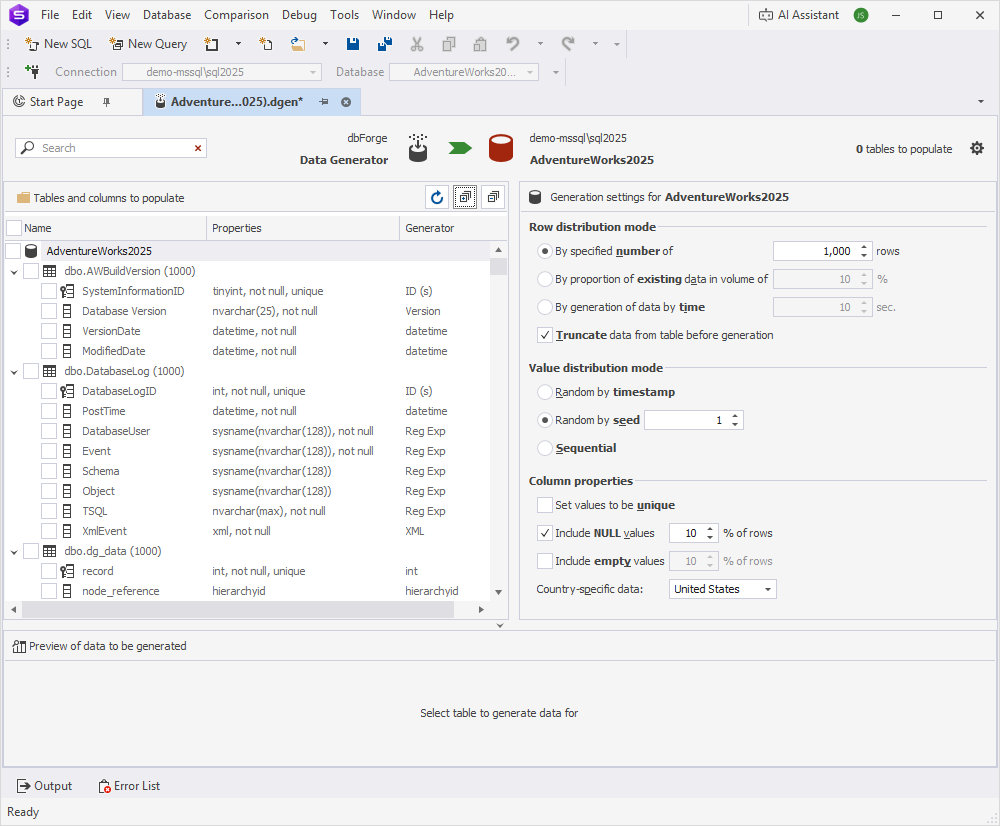Select Sequential value distribution option
This screenshot has width=1000, height=826.
coord(544,448)
